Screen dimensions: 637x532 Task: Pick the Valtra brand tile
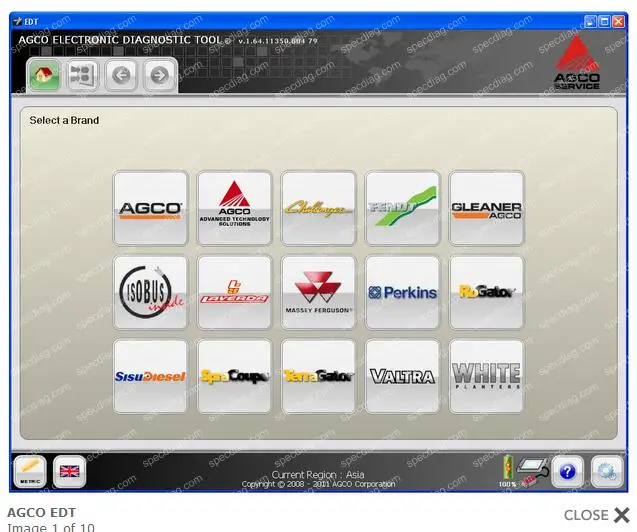[403, 376]
